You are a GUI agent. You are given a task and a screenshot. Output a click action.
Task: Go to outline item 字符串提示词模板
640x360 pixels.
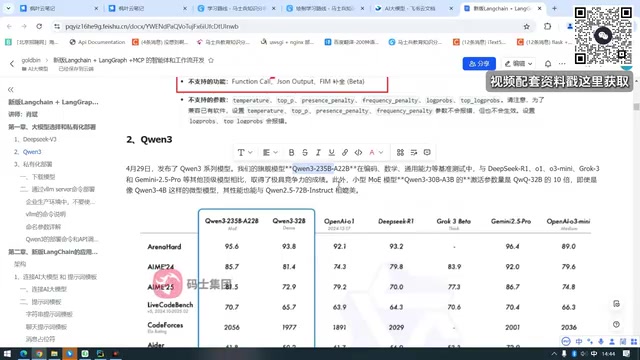pos(49,314)
